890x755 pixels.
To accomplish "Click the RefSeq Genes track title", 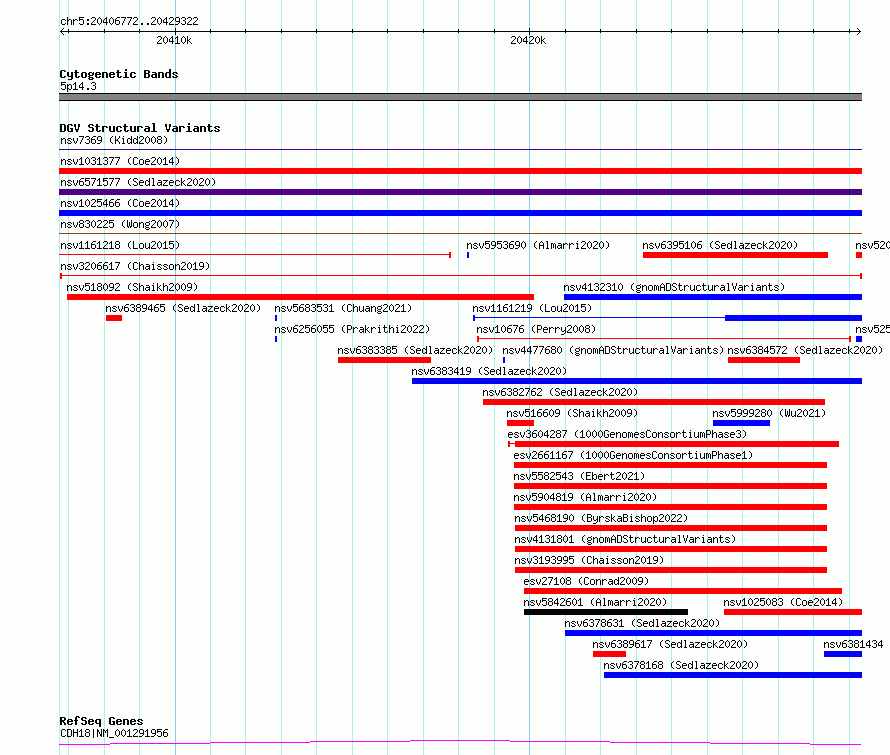I will coord(101,721).
